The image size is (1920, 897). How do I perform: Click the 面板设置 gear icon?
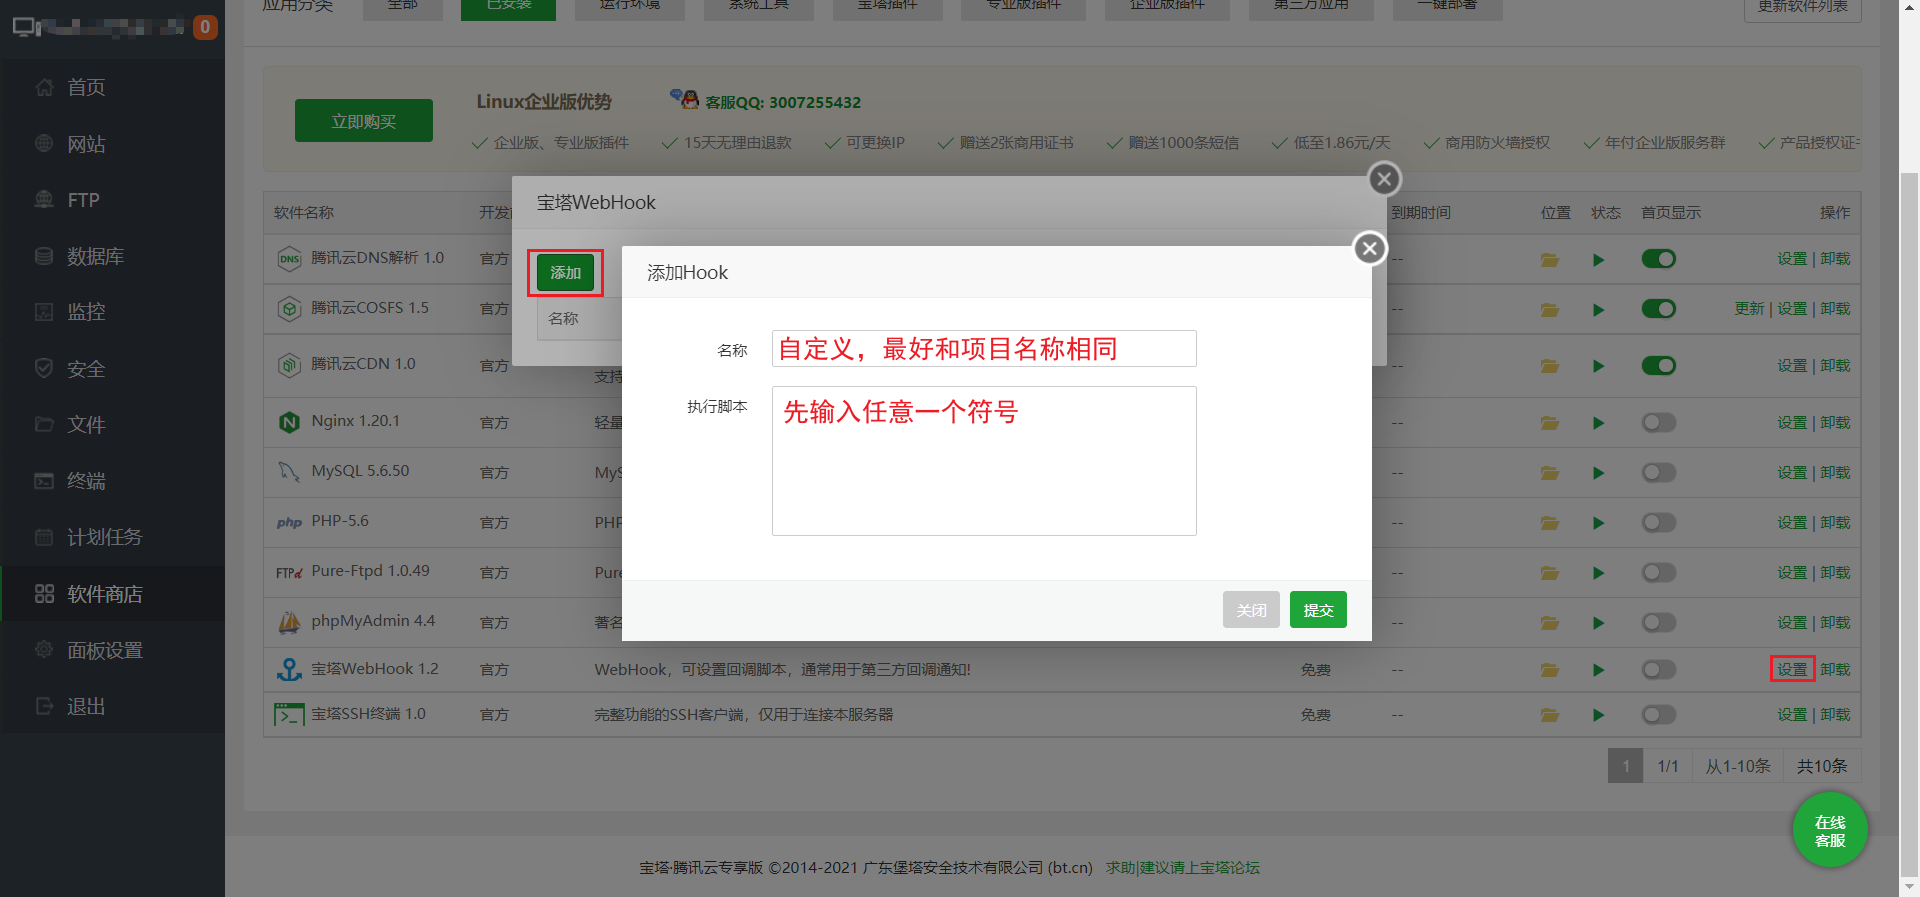pyautogui.click(x=44, y=650)
